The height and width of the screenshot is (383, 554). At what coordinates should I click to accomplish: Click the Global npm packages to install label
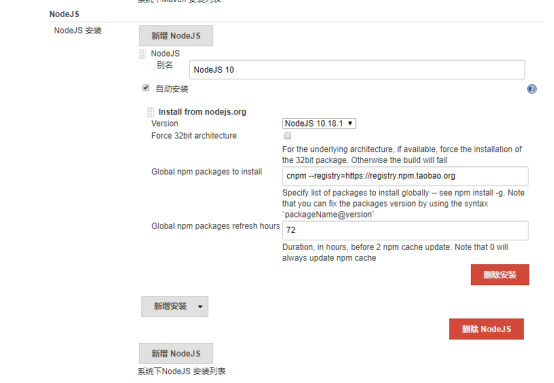pos(207,172)
